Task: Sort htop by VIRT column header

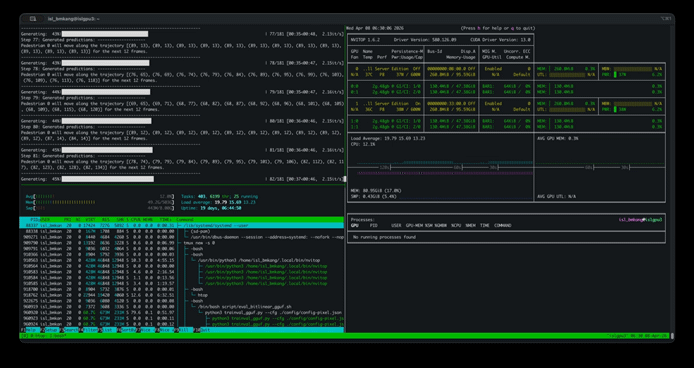Action: (x=90, y=219)
